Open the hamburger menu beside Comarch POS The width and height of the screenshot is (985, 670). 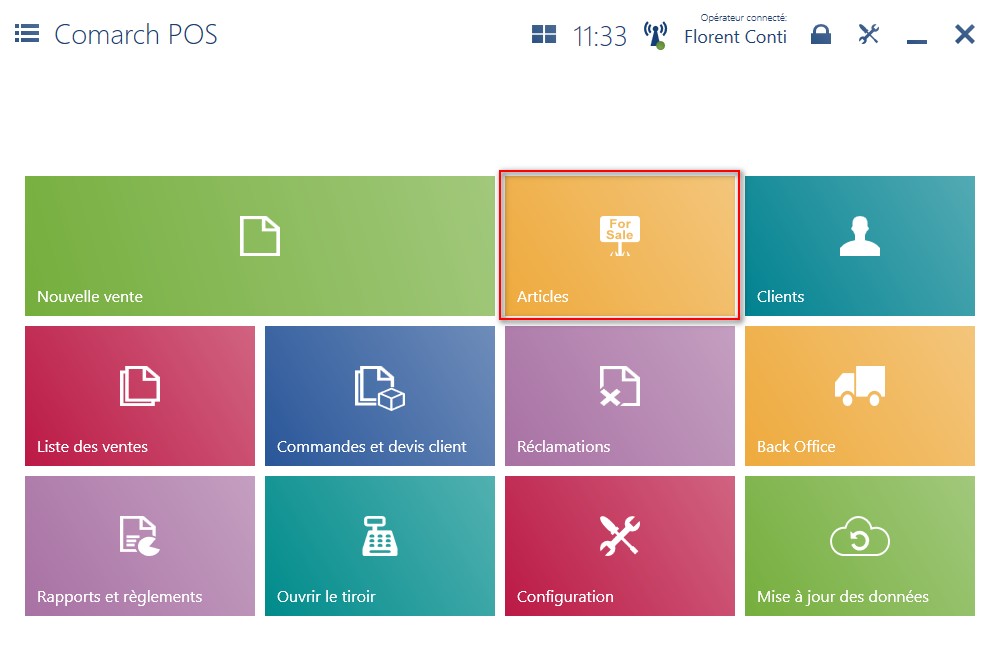point(27,33)
